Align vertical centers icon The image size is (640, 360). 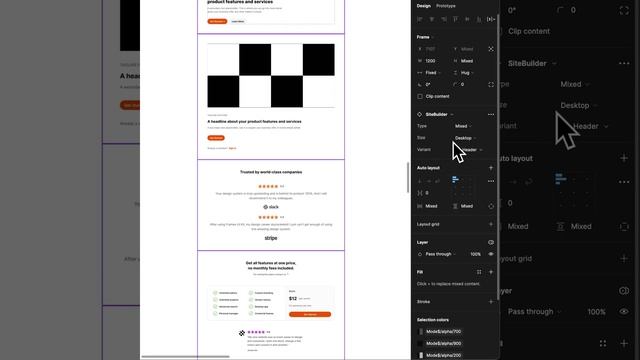[467, 19]
